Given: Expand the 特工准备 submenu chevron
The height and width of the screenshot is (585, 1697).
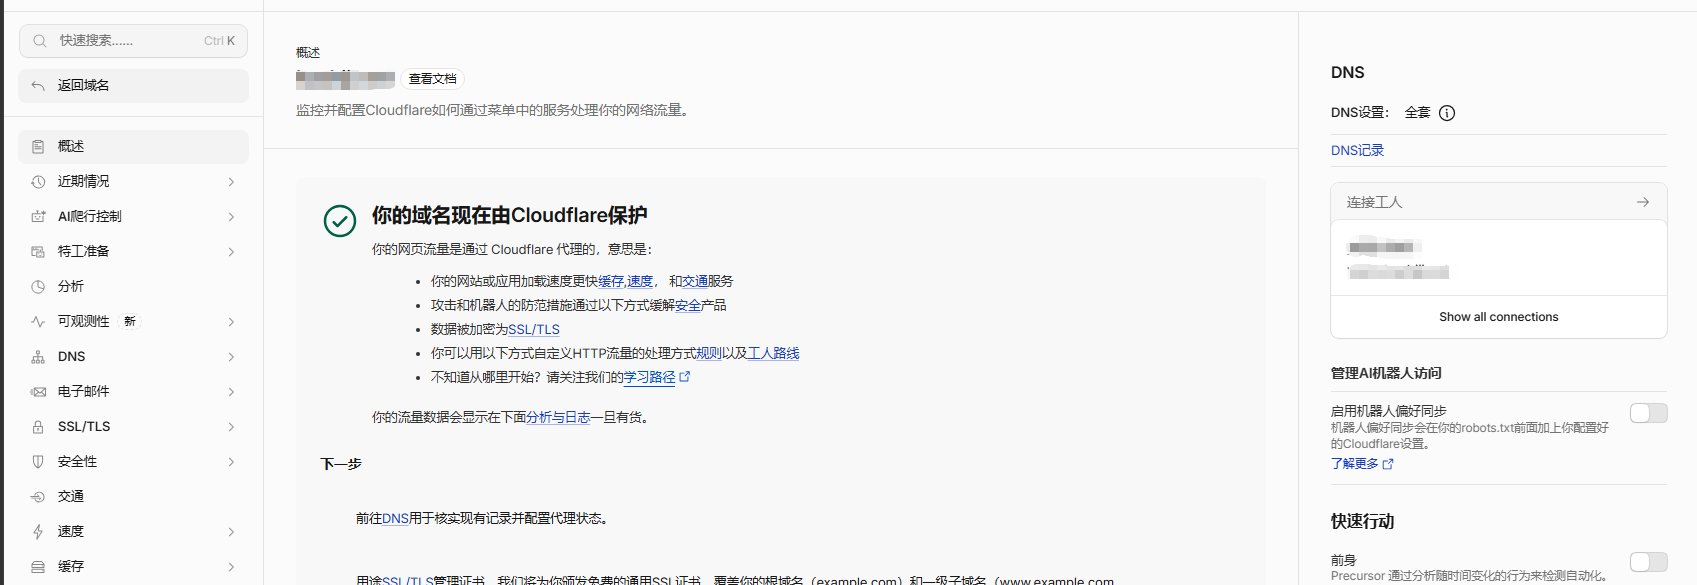Looking at the screenshot, I should pyautogui.click(x=231, y=252).
